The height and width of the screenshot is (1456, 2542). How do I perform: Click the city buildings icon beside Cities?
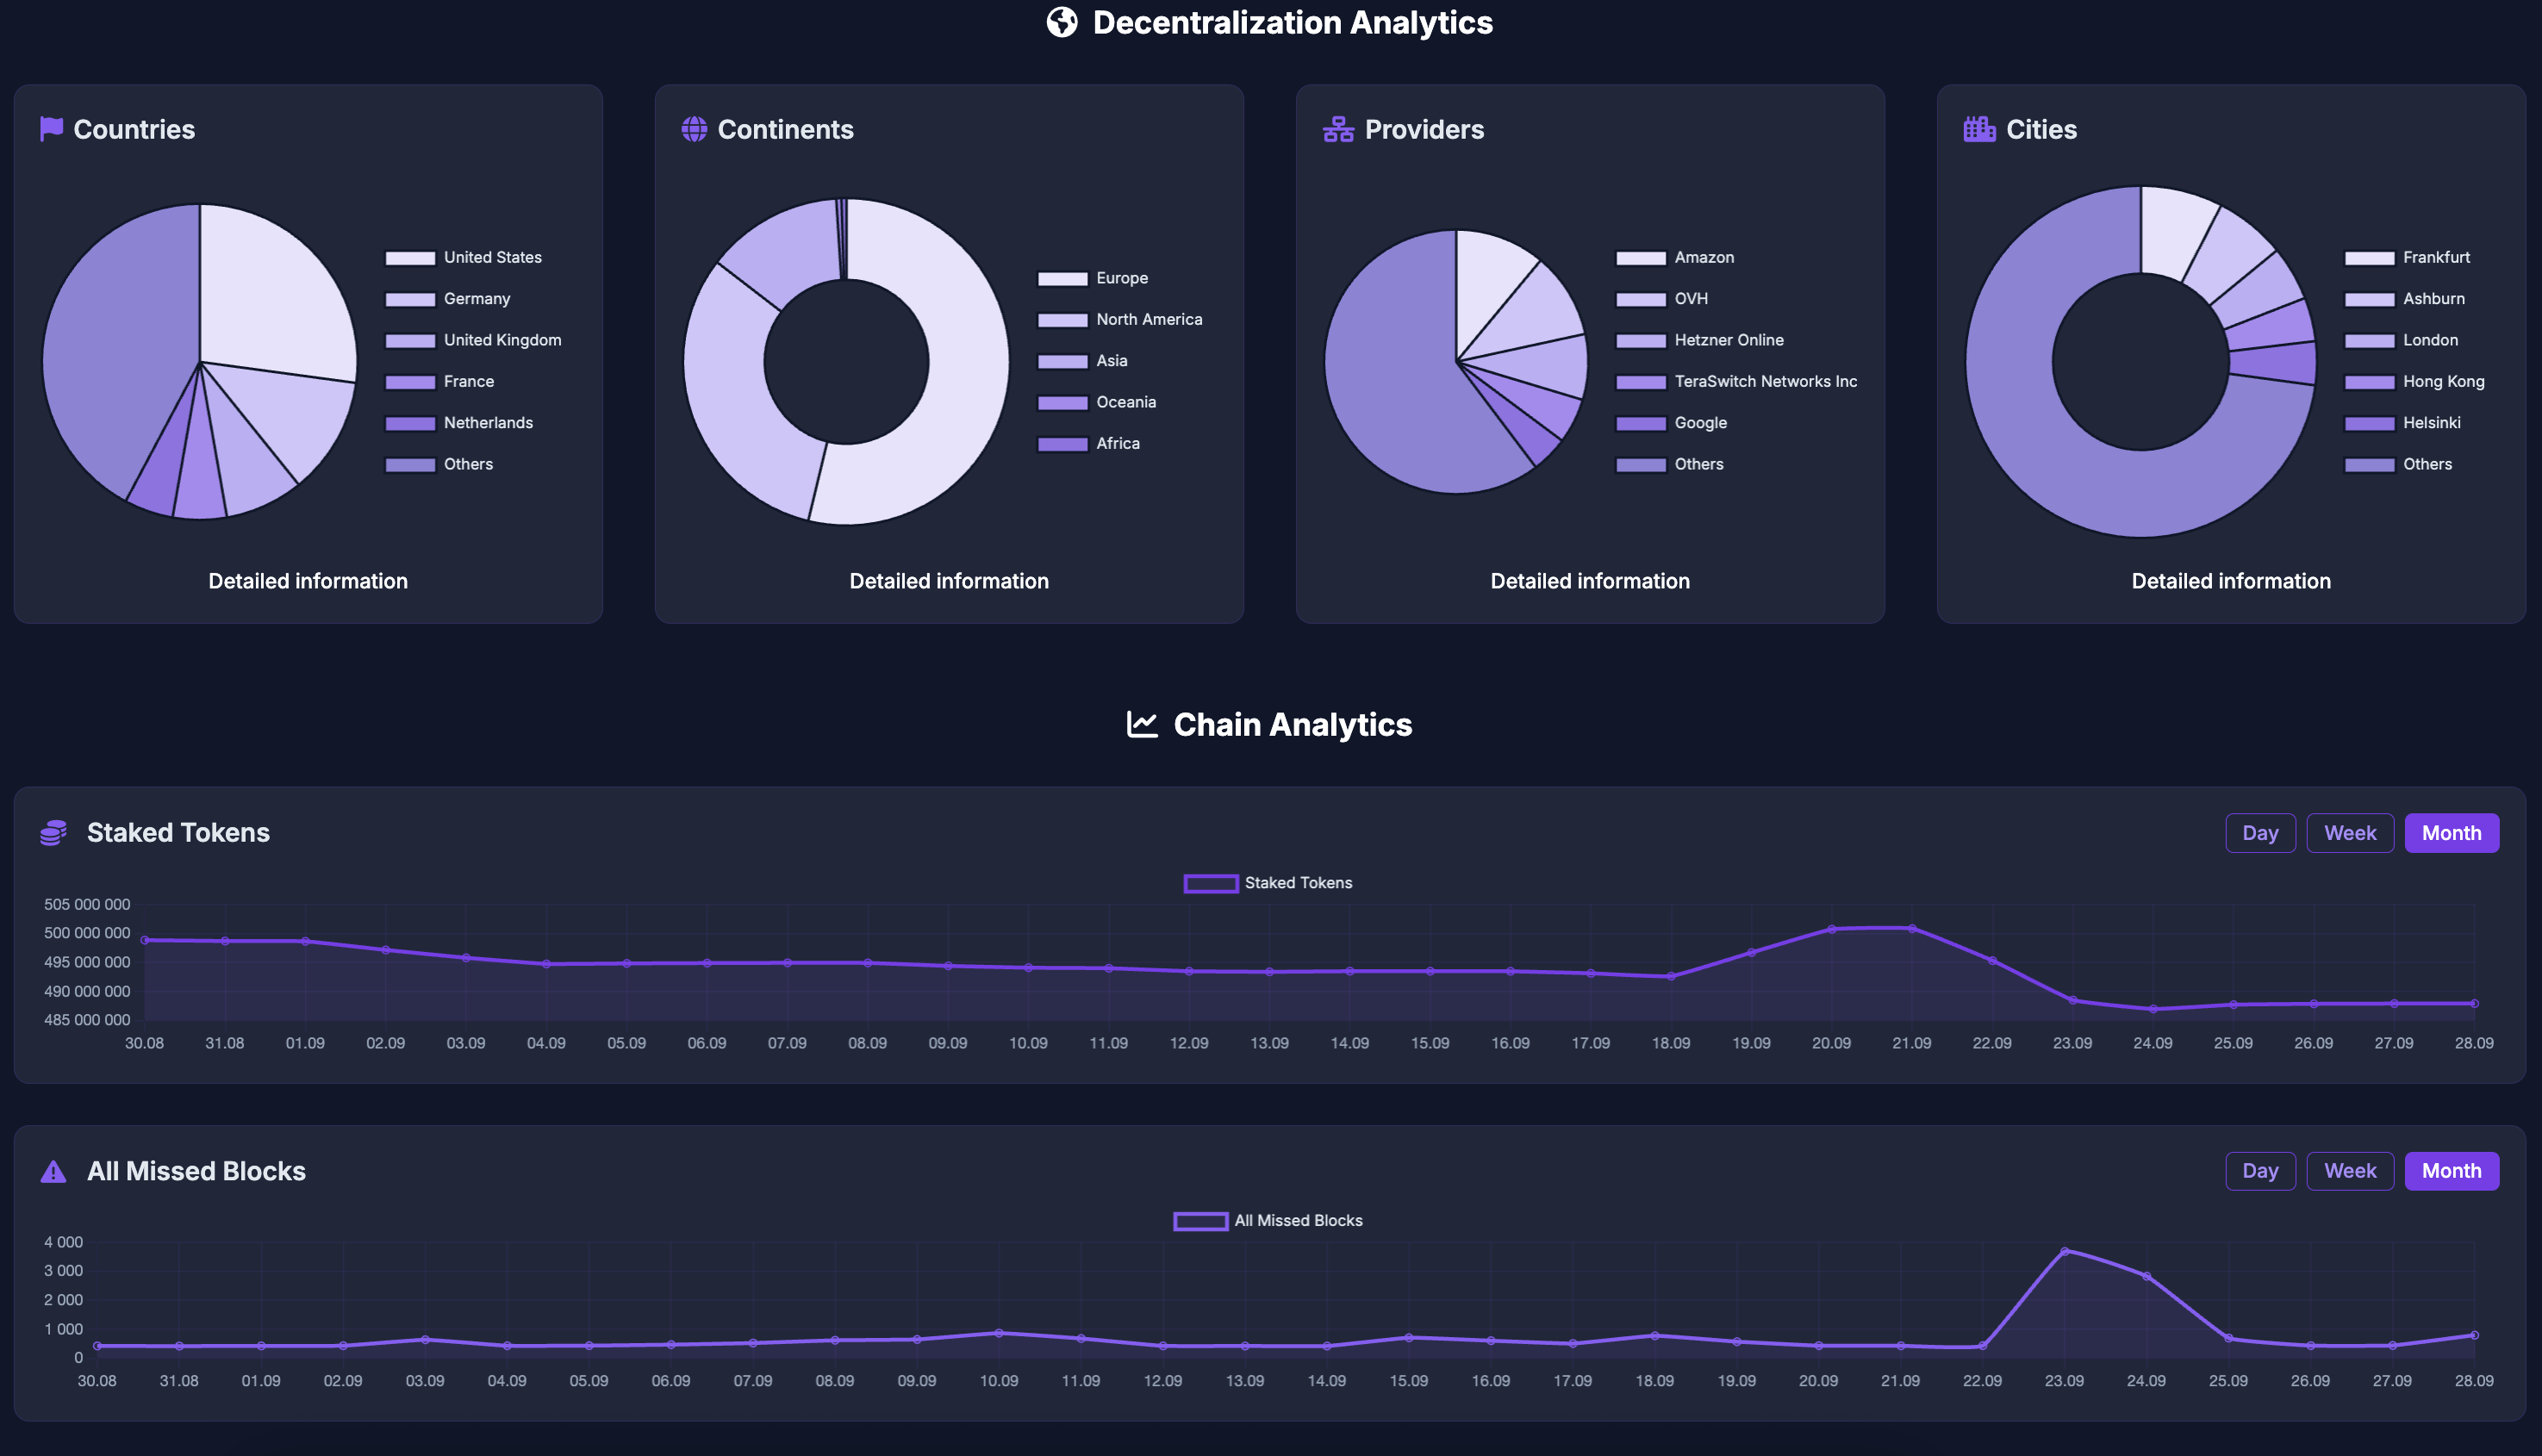(x=1979, y=129)
